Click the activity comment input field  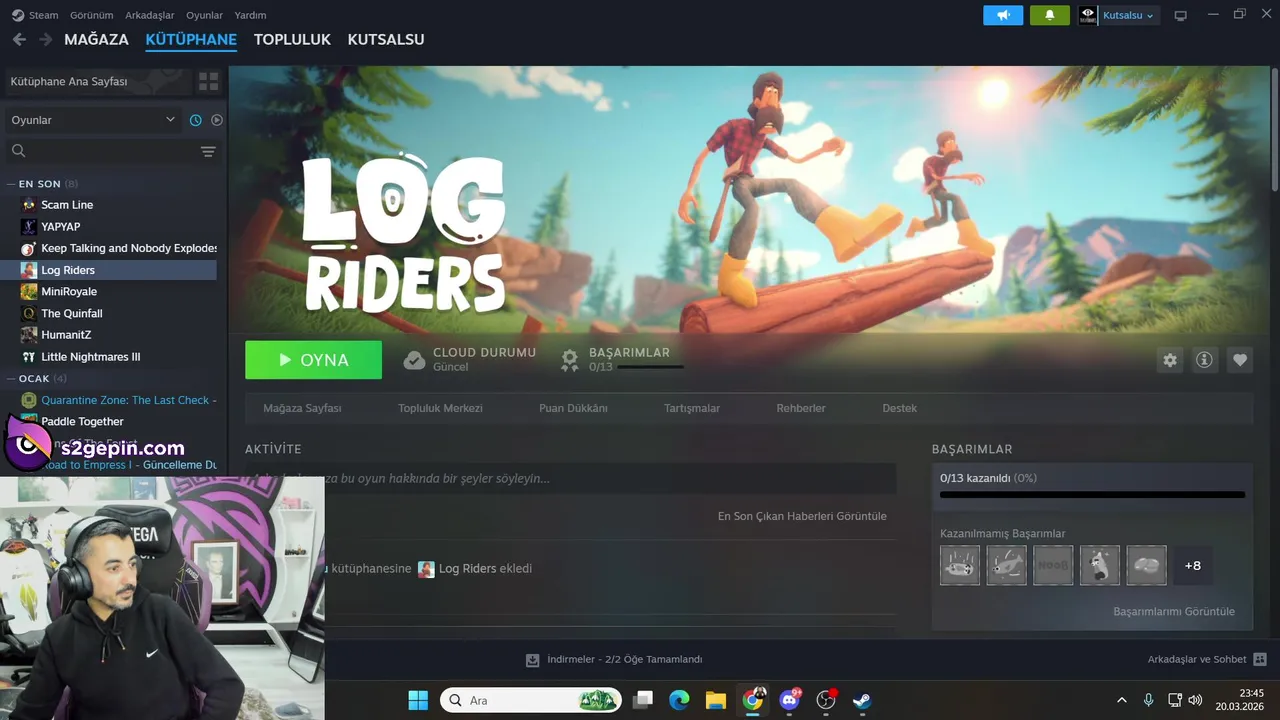pyautogui.click(x=570, y=478)
